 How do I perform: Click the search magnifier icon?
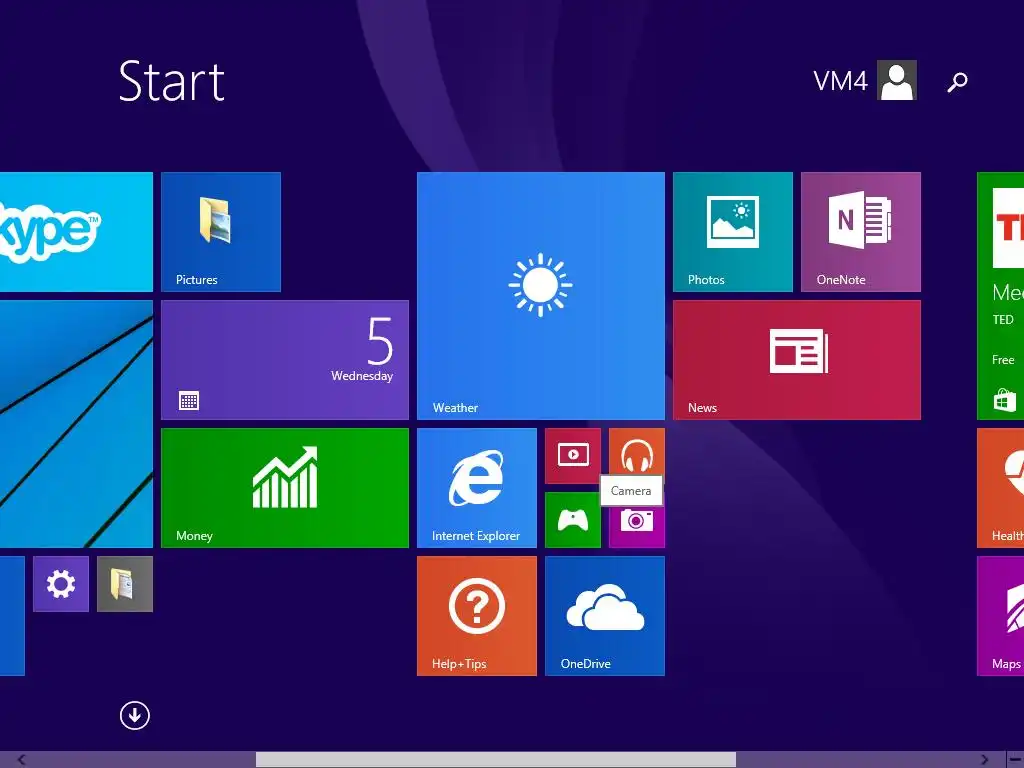tap(957, 82)
